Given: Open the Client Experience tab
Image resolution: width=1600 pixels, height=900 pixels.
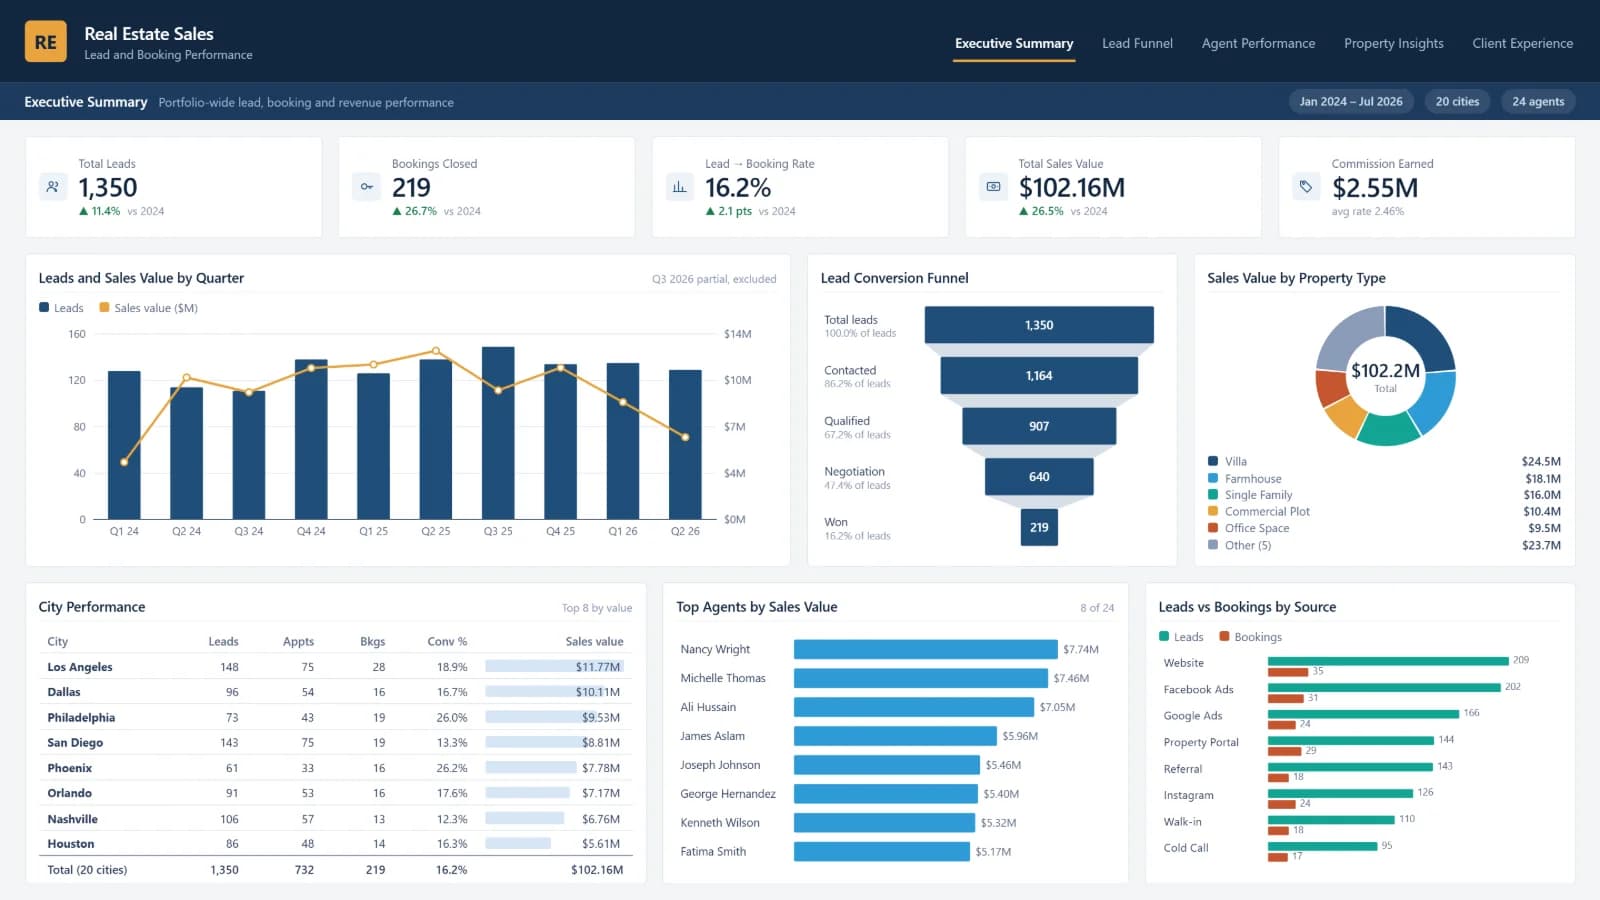Looking at the screenshot, I should 1522,44.
